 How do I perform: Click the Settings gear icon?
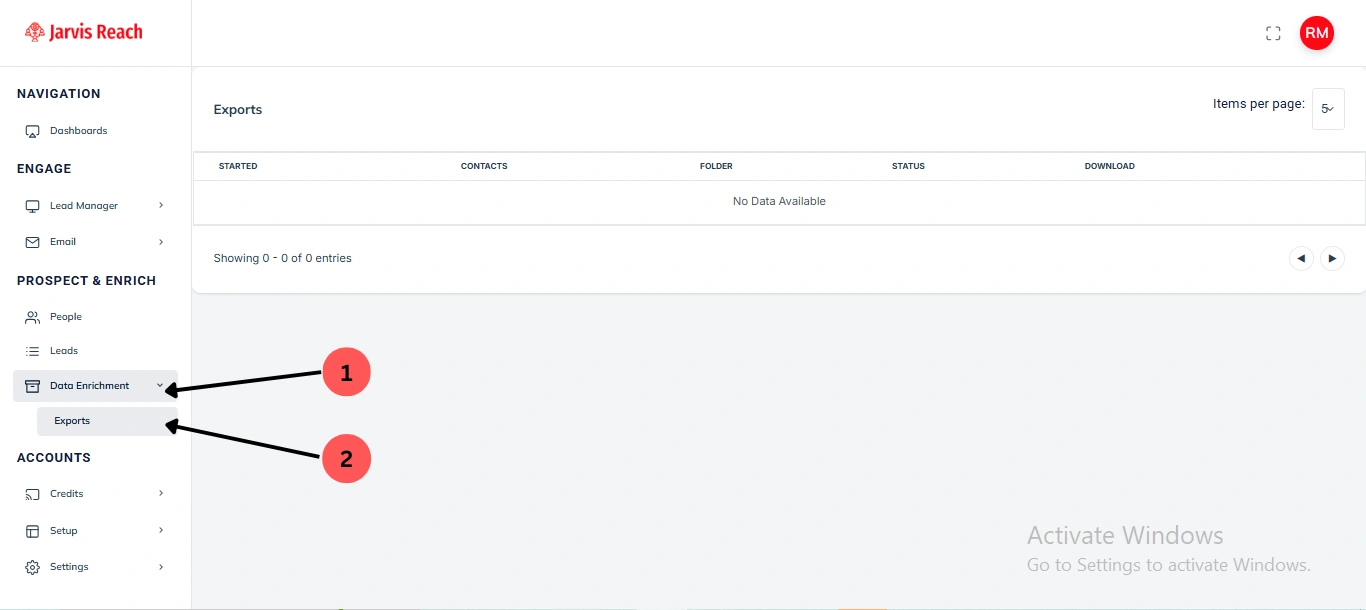(x=32, y=567)
